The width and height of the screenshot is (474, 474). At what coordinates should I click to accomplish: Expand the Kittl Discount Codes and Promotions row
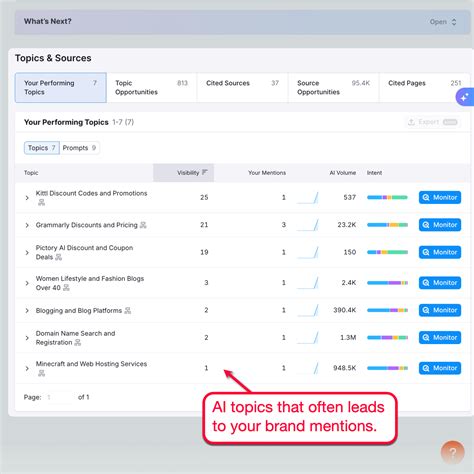point(27,198)
